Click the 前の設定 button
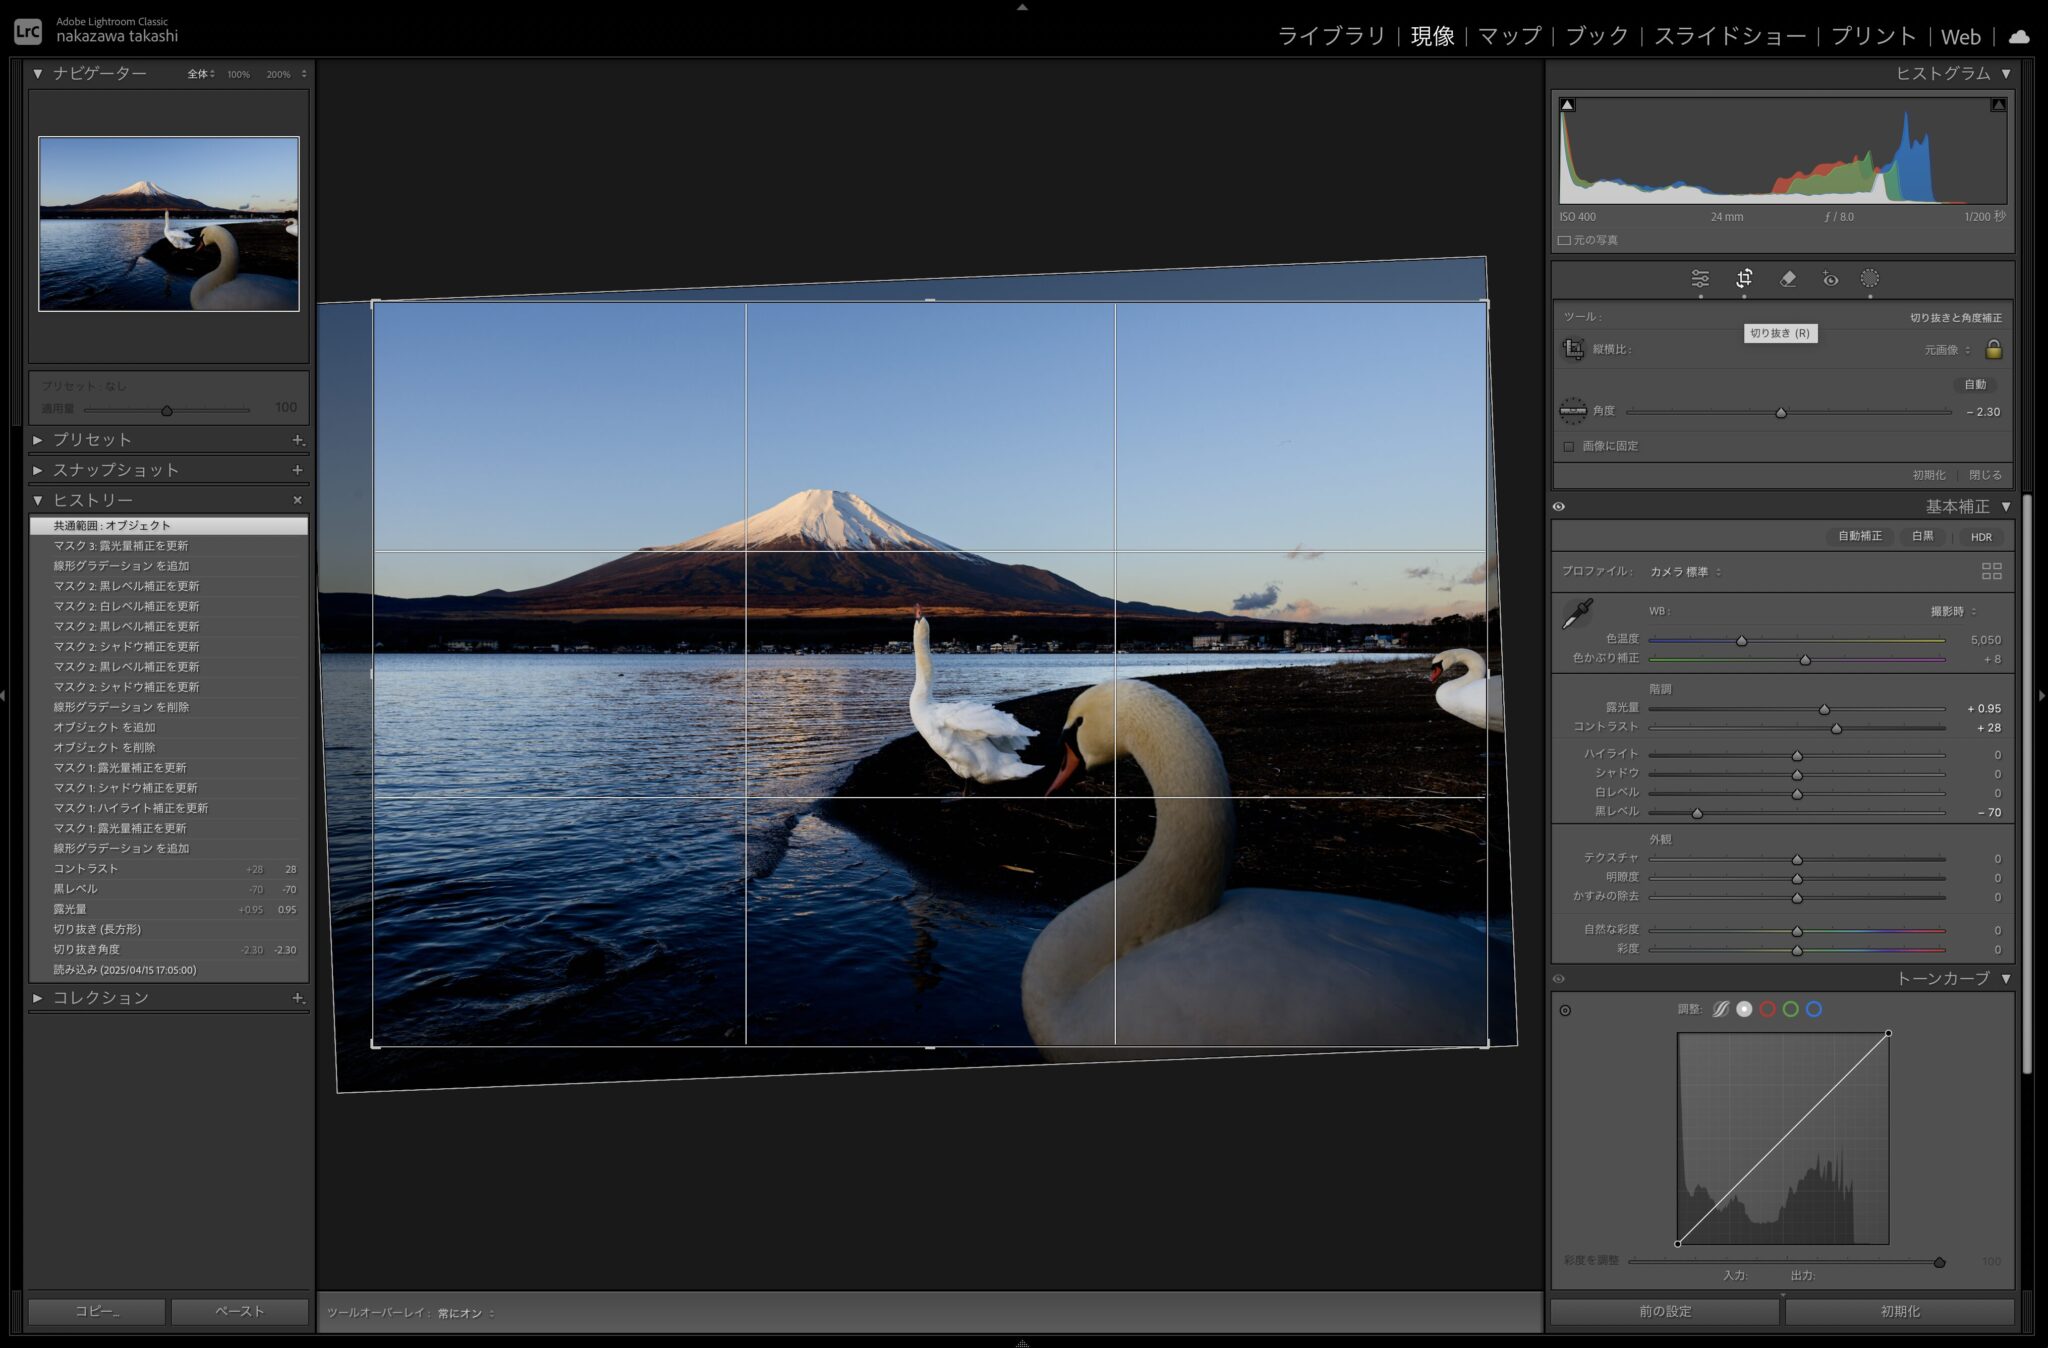 (x=1665, y=1311)
